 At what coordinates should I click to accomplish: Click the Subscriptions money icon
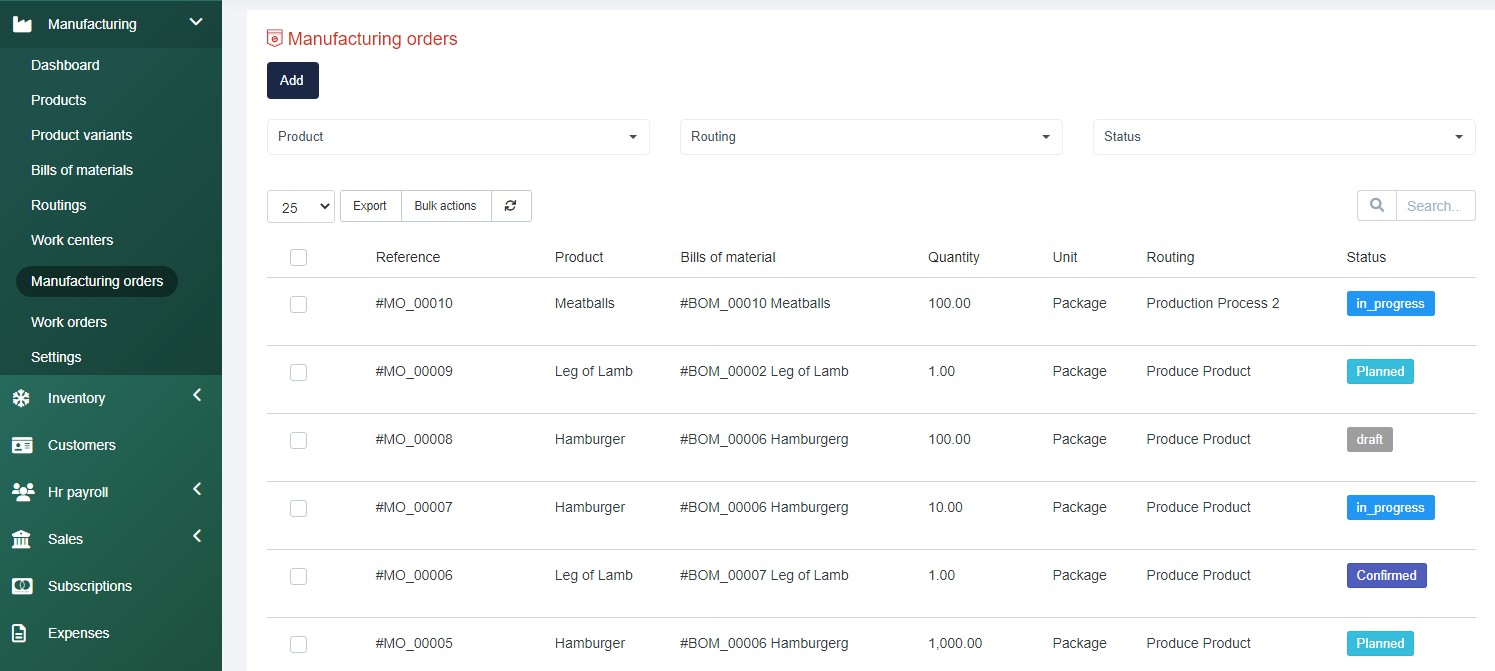coord(21,586)
